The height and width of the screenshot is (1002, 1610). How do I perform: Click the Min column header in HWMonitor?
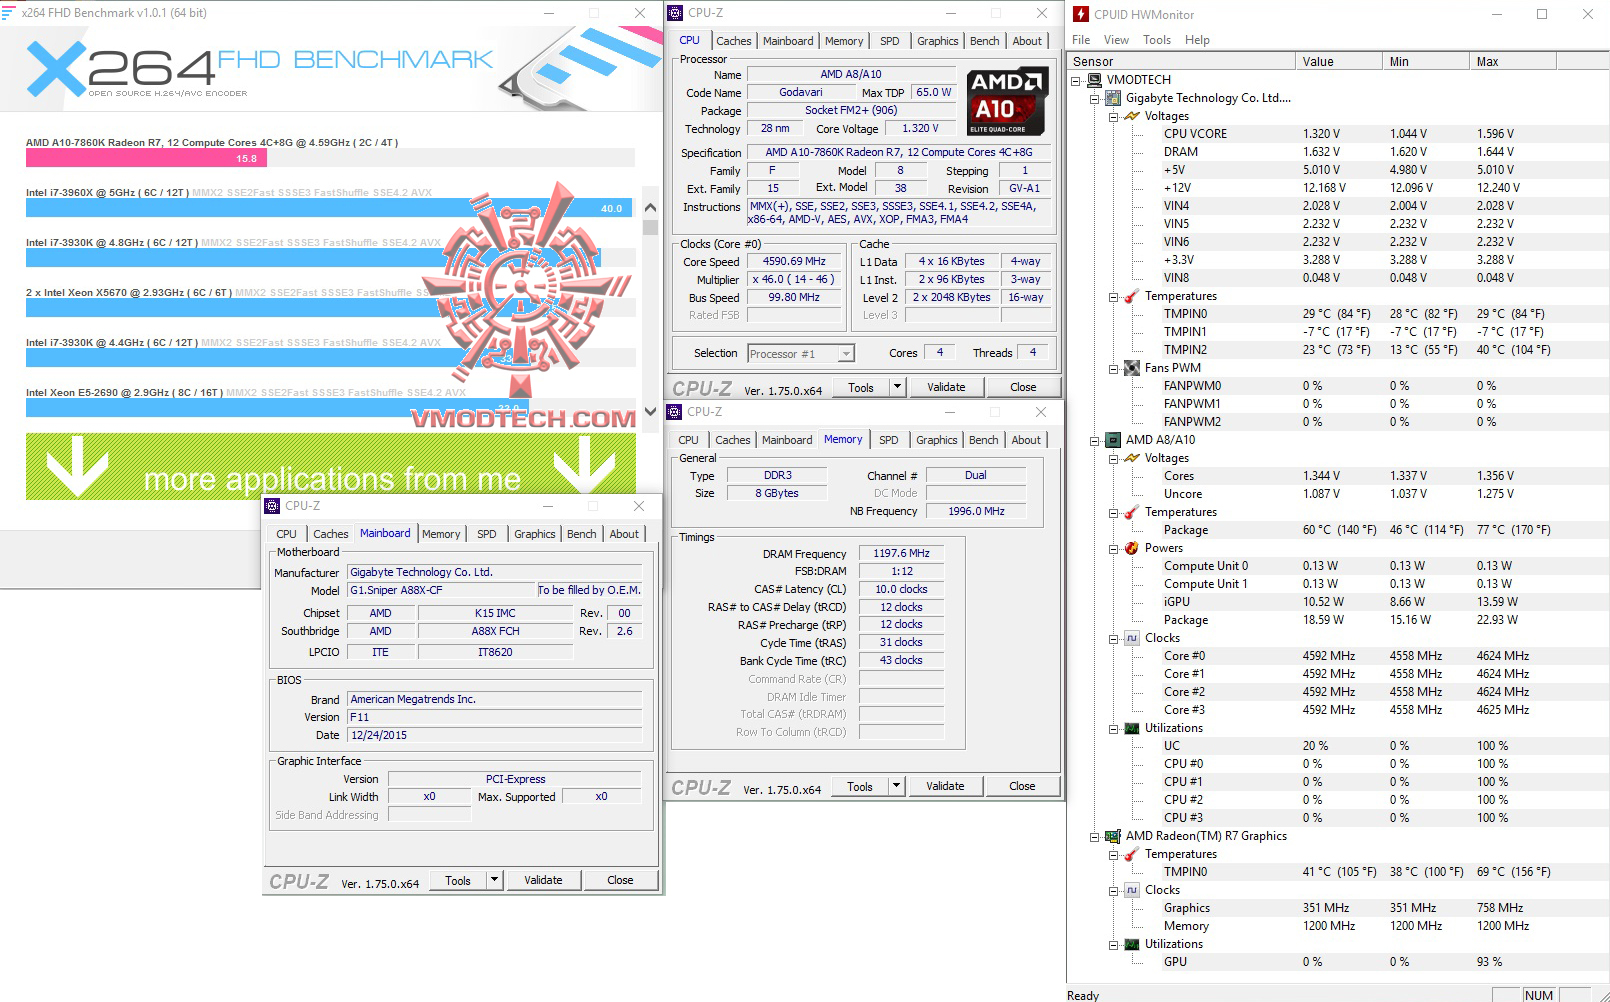pyautogui.click(x=1425, y=61)
